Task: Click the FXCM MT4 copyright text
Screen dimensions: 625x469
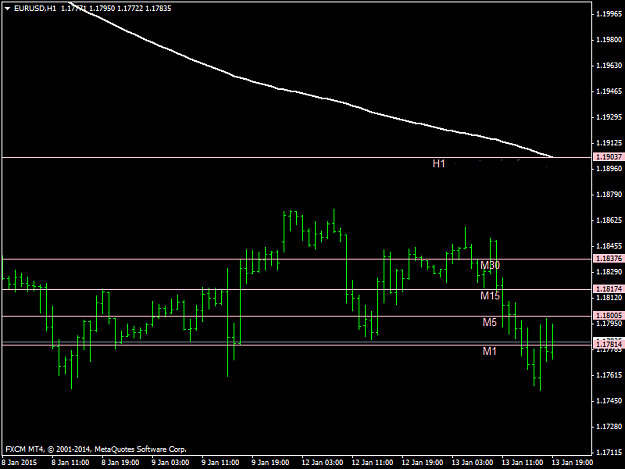Action: pyautogui.click(x=96, y=449)
